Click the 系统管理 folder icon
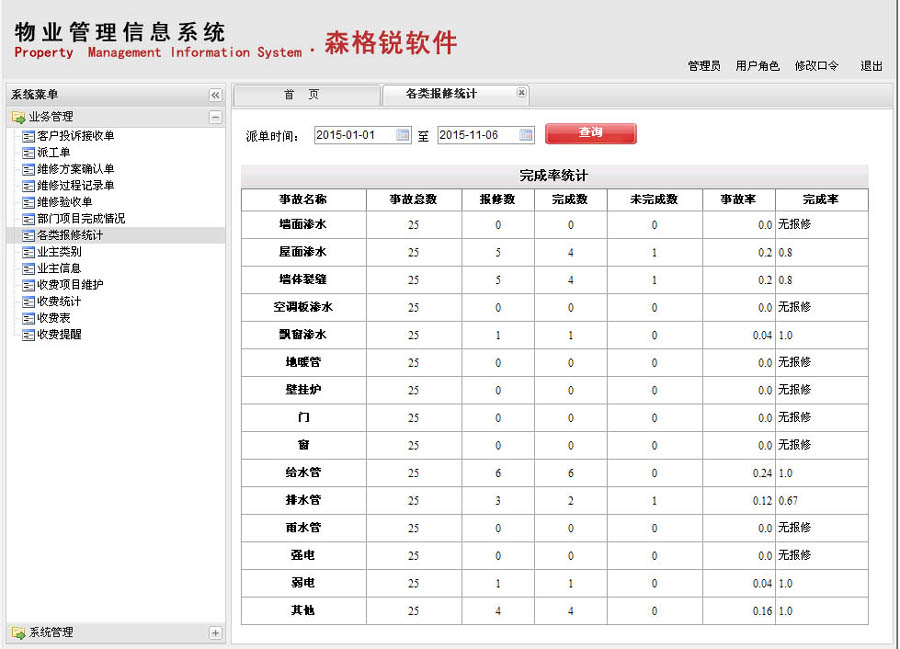 click(x=18, y=633)
